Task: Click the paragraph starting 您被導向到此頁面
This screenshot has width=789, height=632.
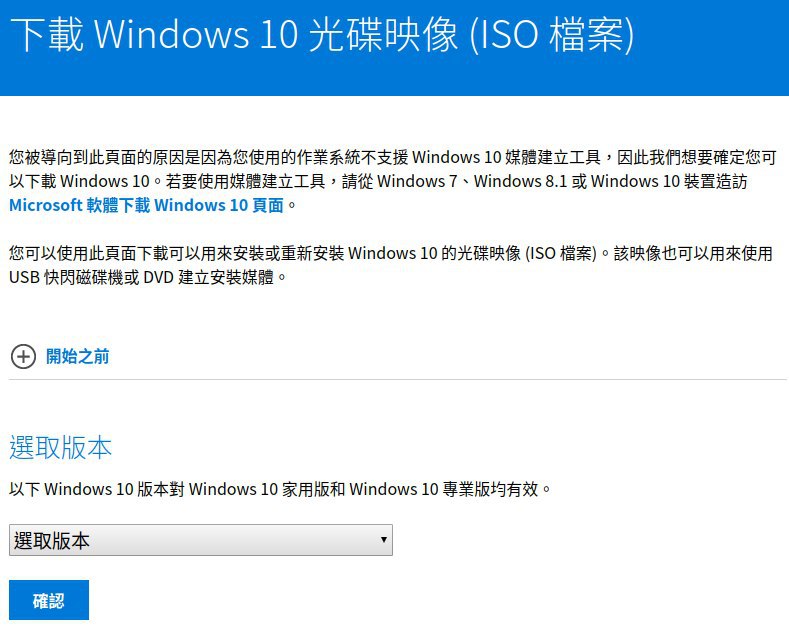Action: tap(392, 181)
